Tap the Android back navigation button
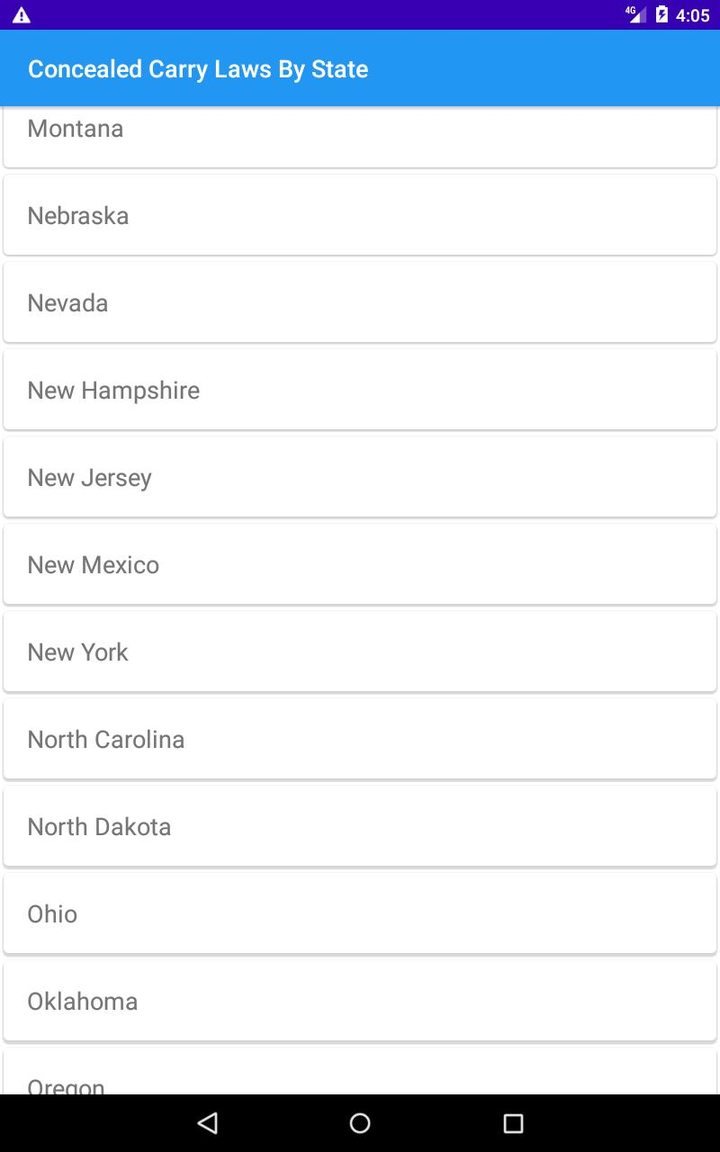The height and width of the screenshot is (1152, 720). pos(208,1123)
